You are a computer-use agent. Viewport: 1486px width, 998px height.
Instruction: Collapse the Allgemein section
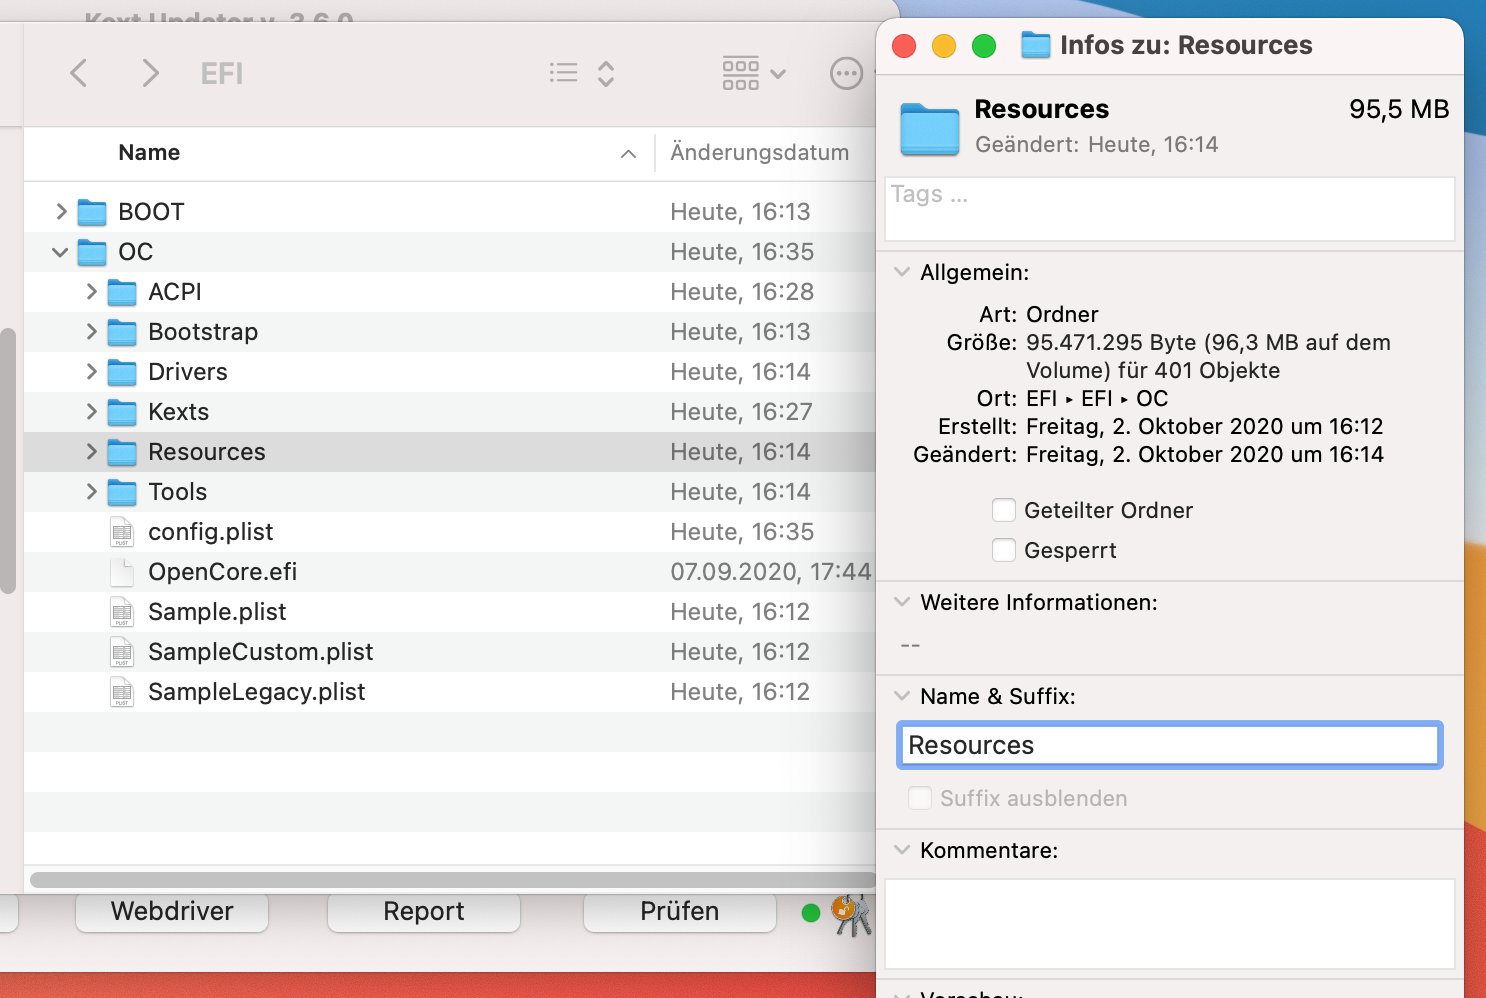[x=902, y=272]
